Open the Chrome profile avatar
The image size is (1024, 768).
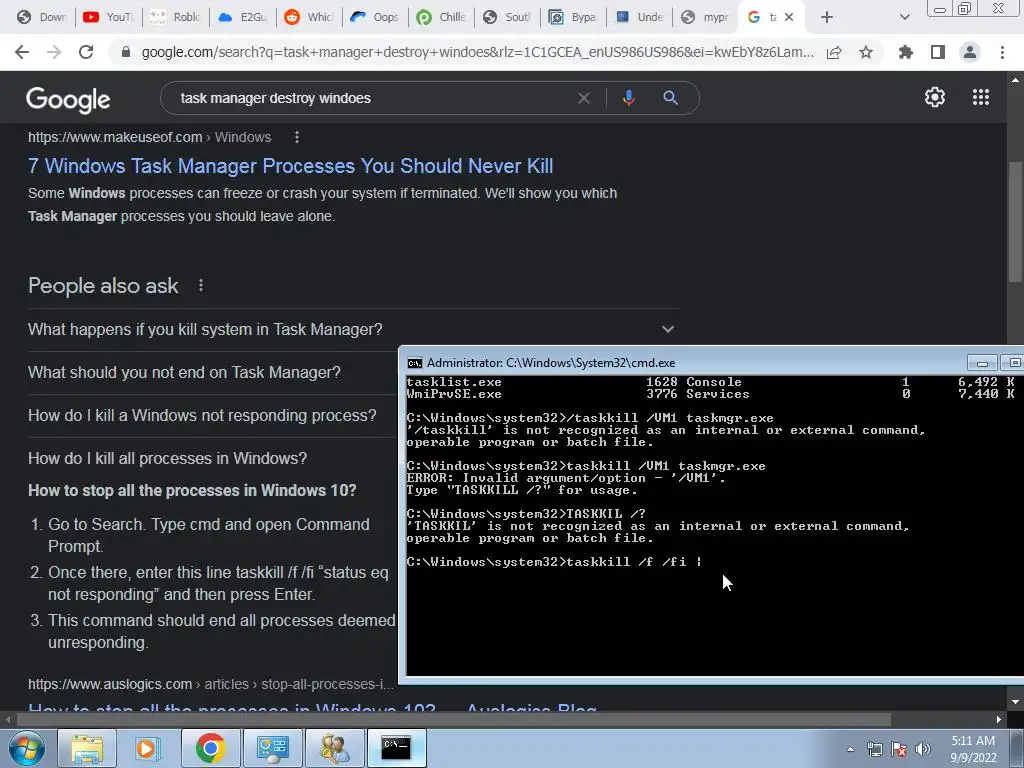coord(970,52)
